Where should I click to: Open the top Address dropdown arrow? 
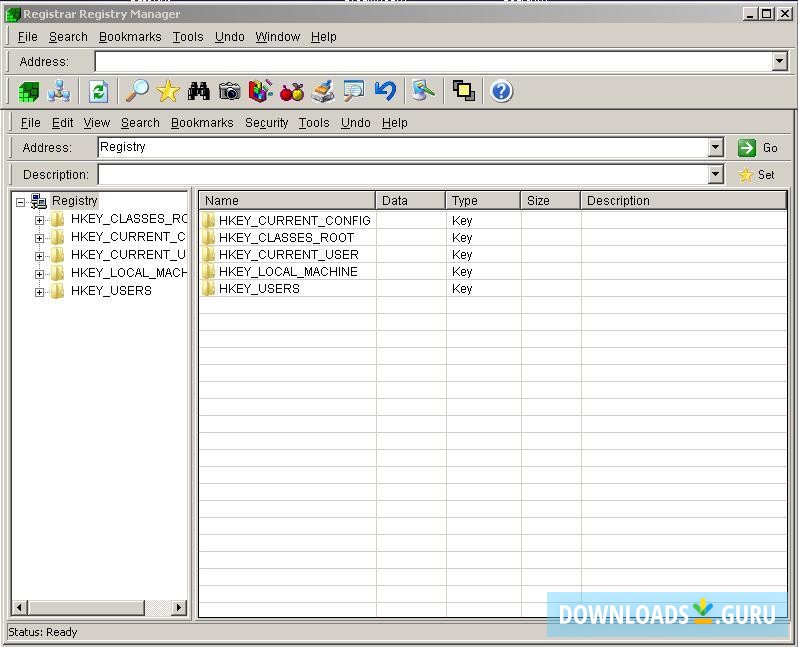779,62
